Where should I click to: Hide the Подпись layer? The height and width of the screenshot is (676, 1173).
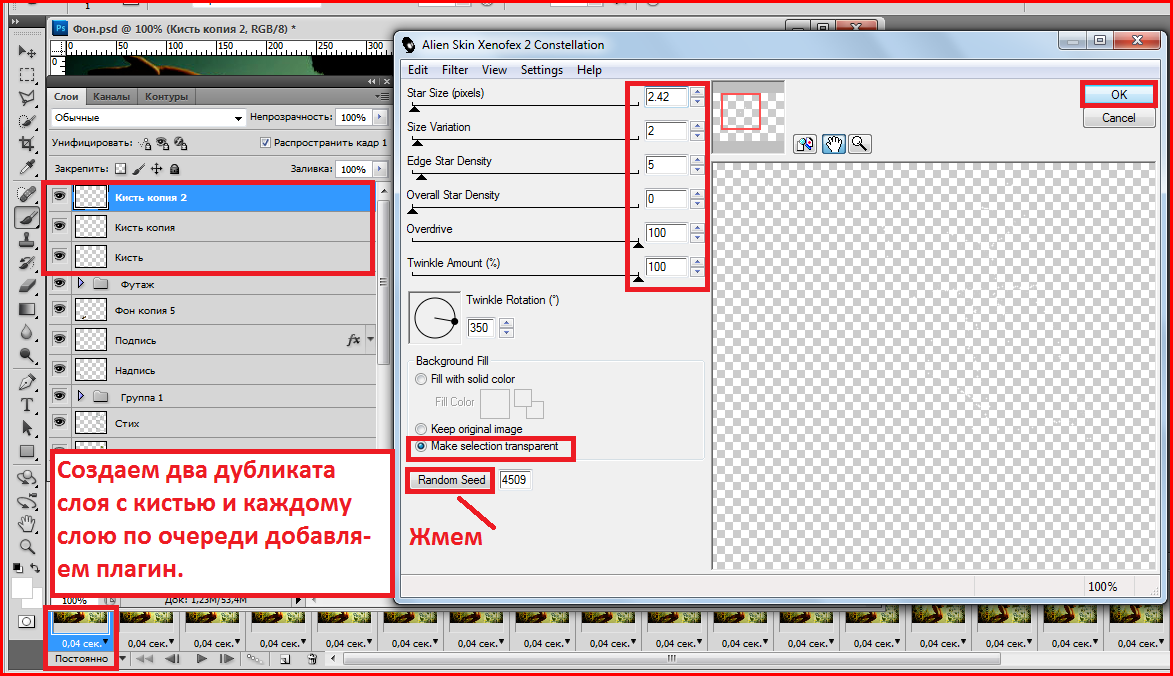59,339
